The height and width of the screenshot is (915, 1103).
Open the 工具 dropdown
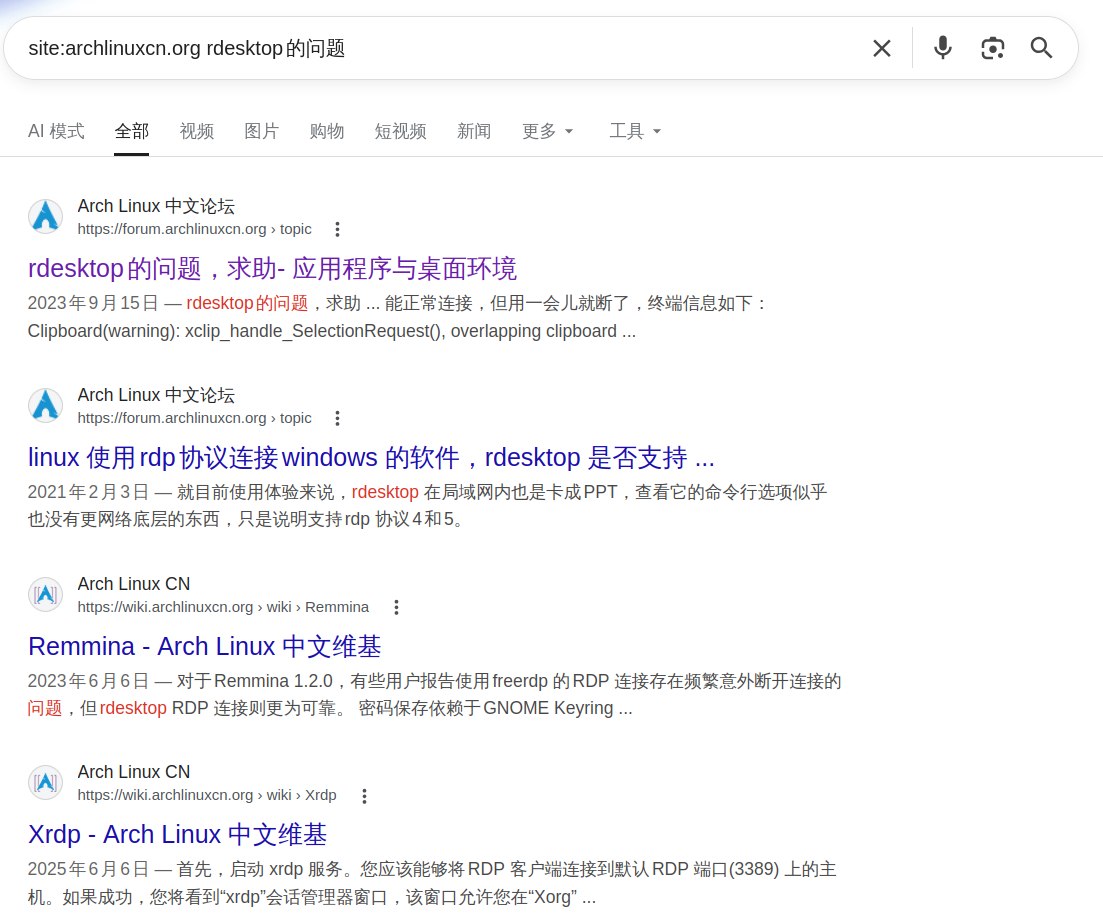click(635, 131)
